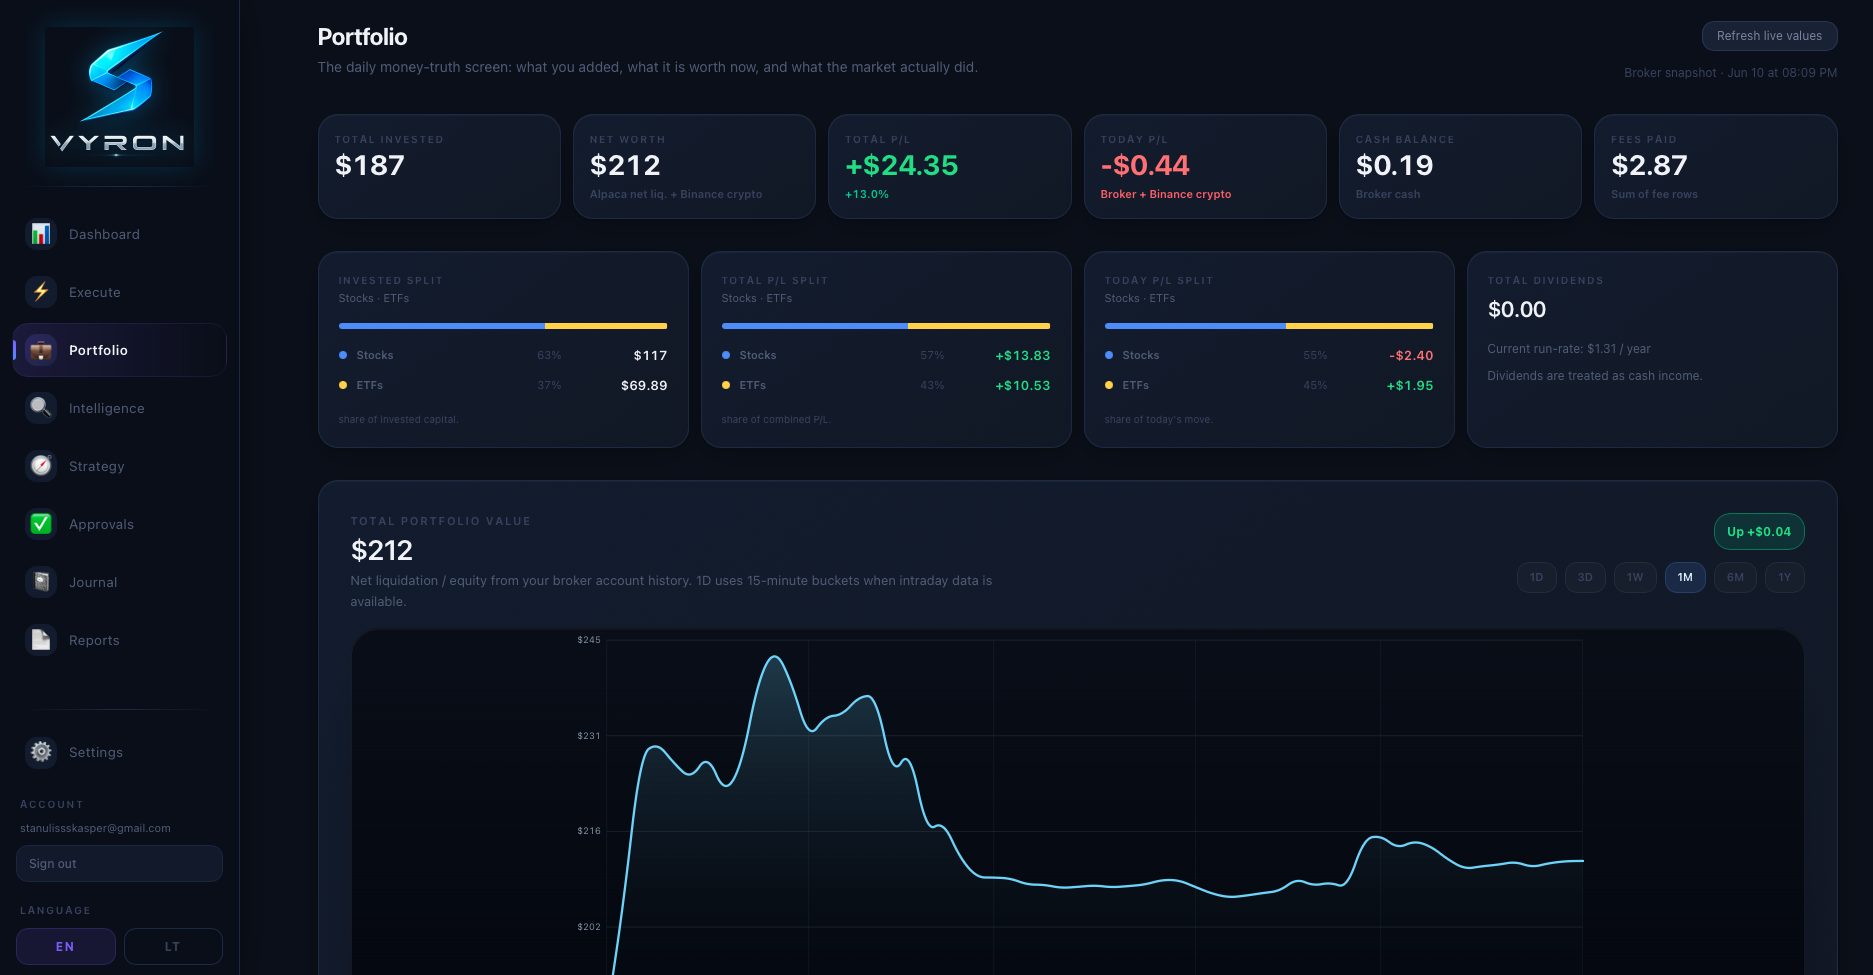1873x975 pixels.
Task: Click the $202 chart axis label
Action: pyautogui.click(x=589, y=927)
